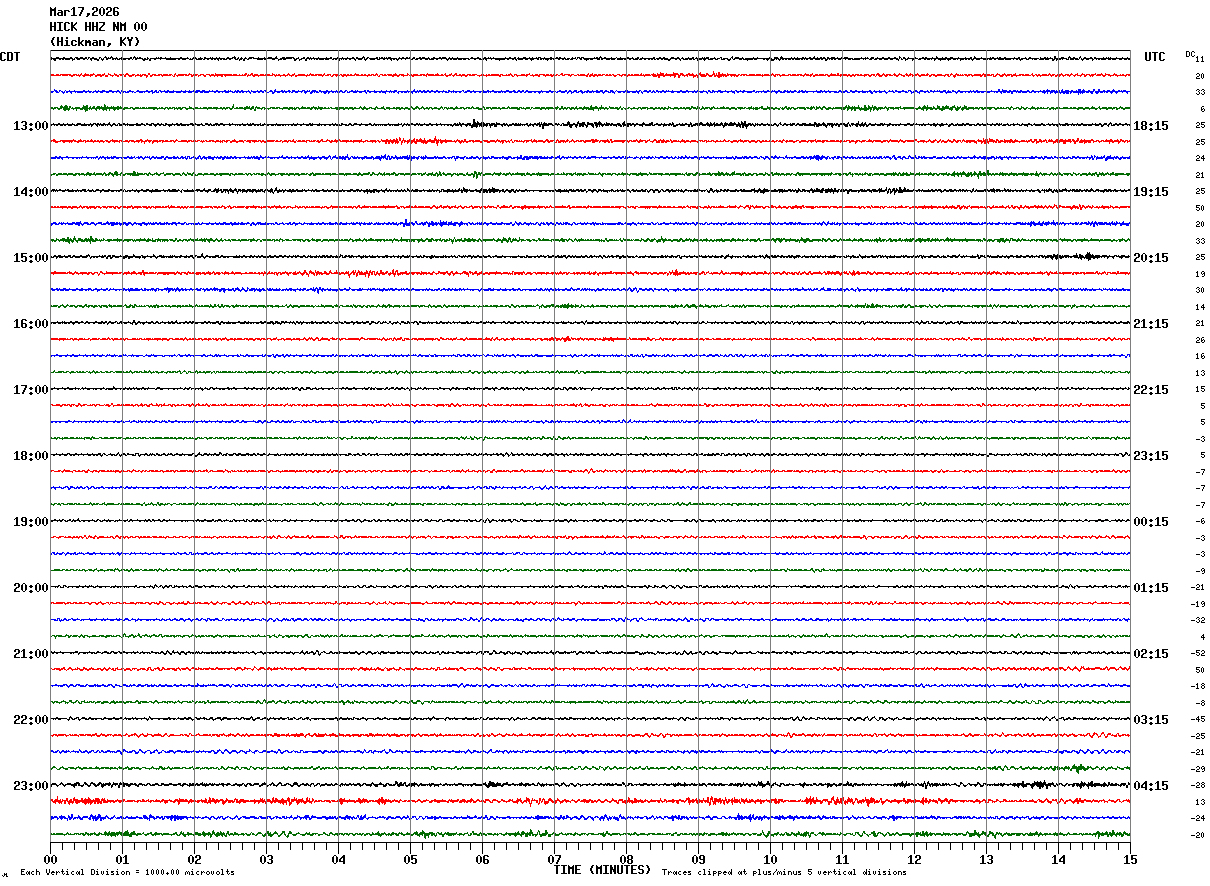Viewport: 1210px width, 886px height.
Task: Click minute tick label 15 on time axis
Action: [1129, 860]
